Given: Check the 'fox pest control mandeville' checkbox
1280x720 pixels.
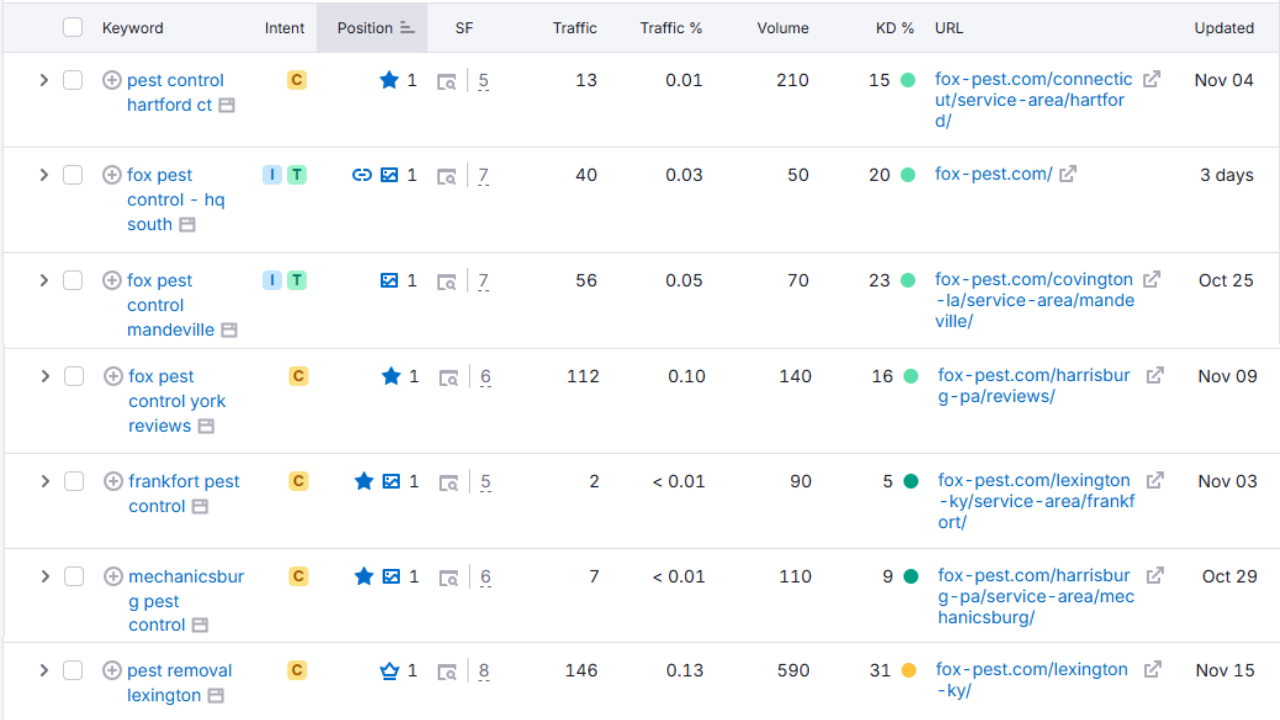Looking at the screenshot, I should click(x=73, y=280).
